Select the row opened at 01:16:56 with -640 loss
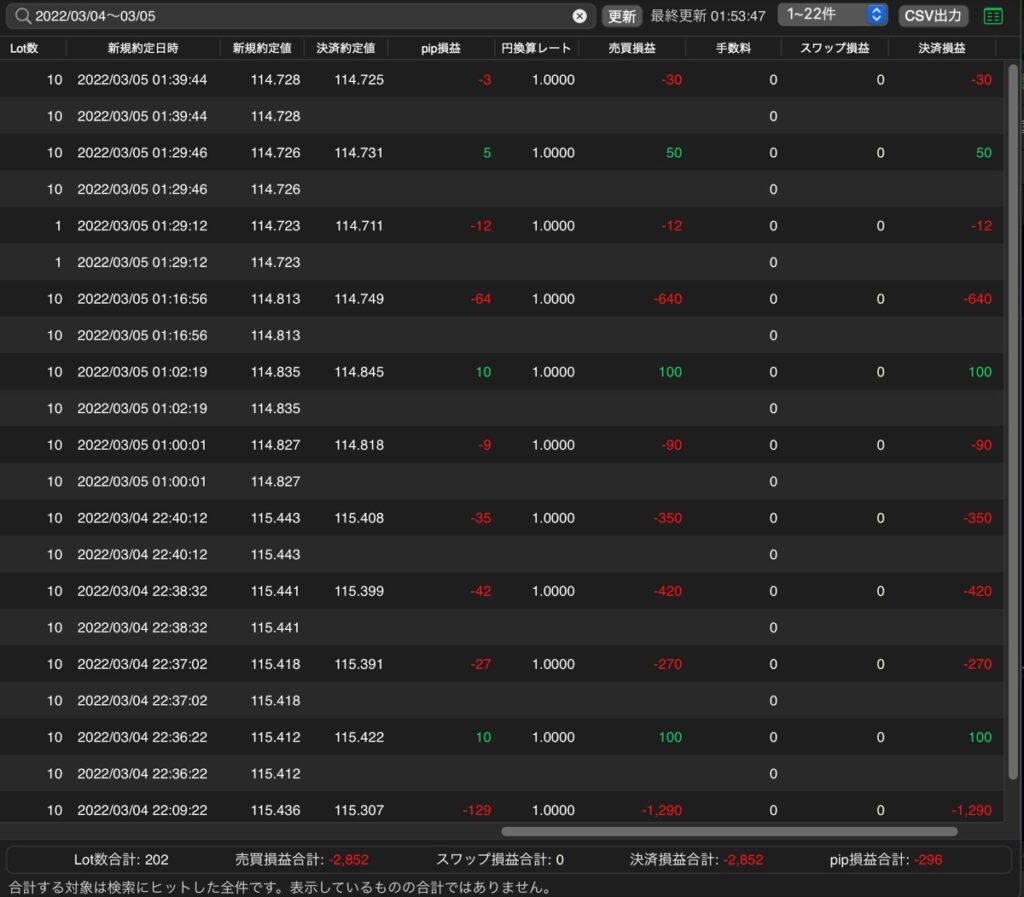Image resolution: width=1024 pixels, height=897 pixels. coord(502,299)
